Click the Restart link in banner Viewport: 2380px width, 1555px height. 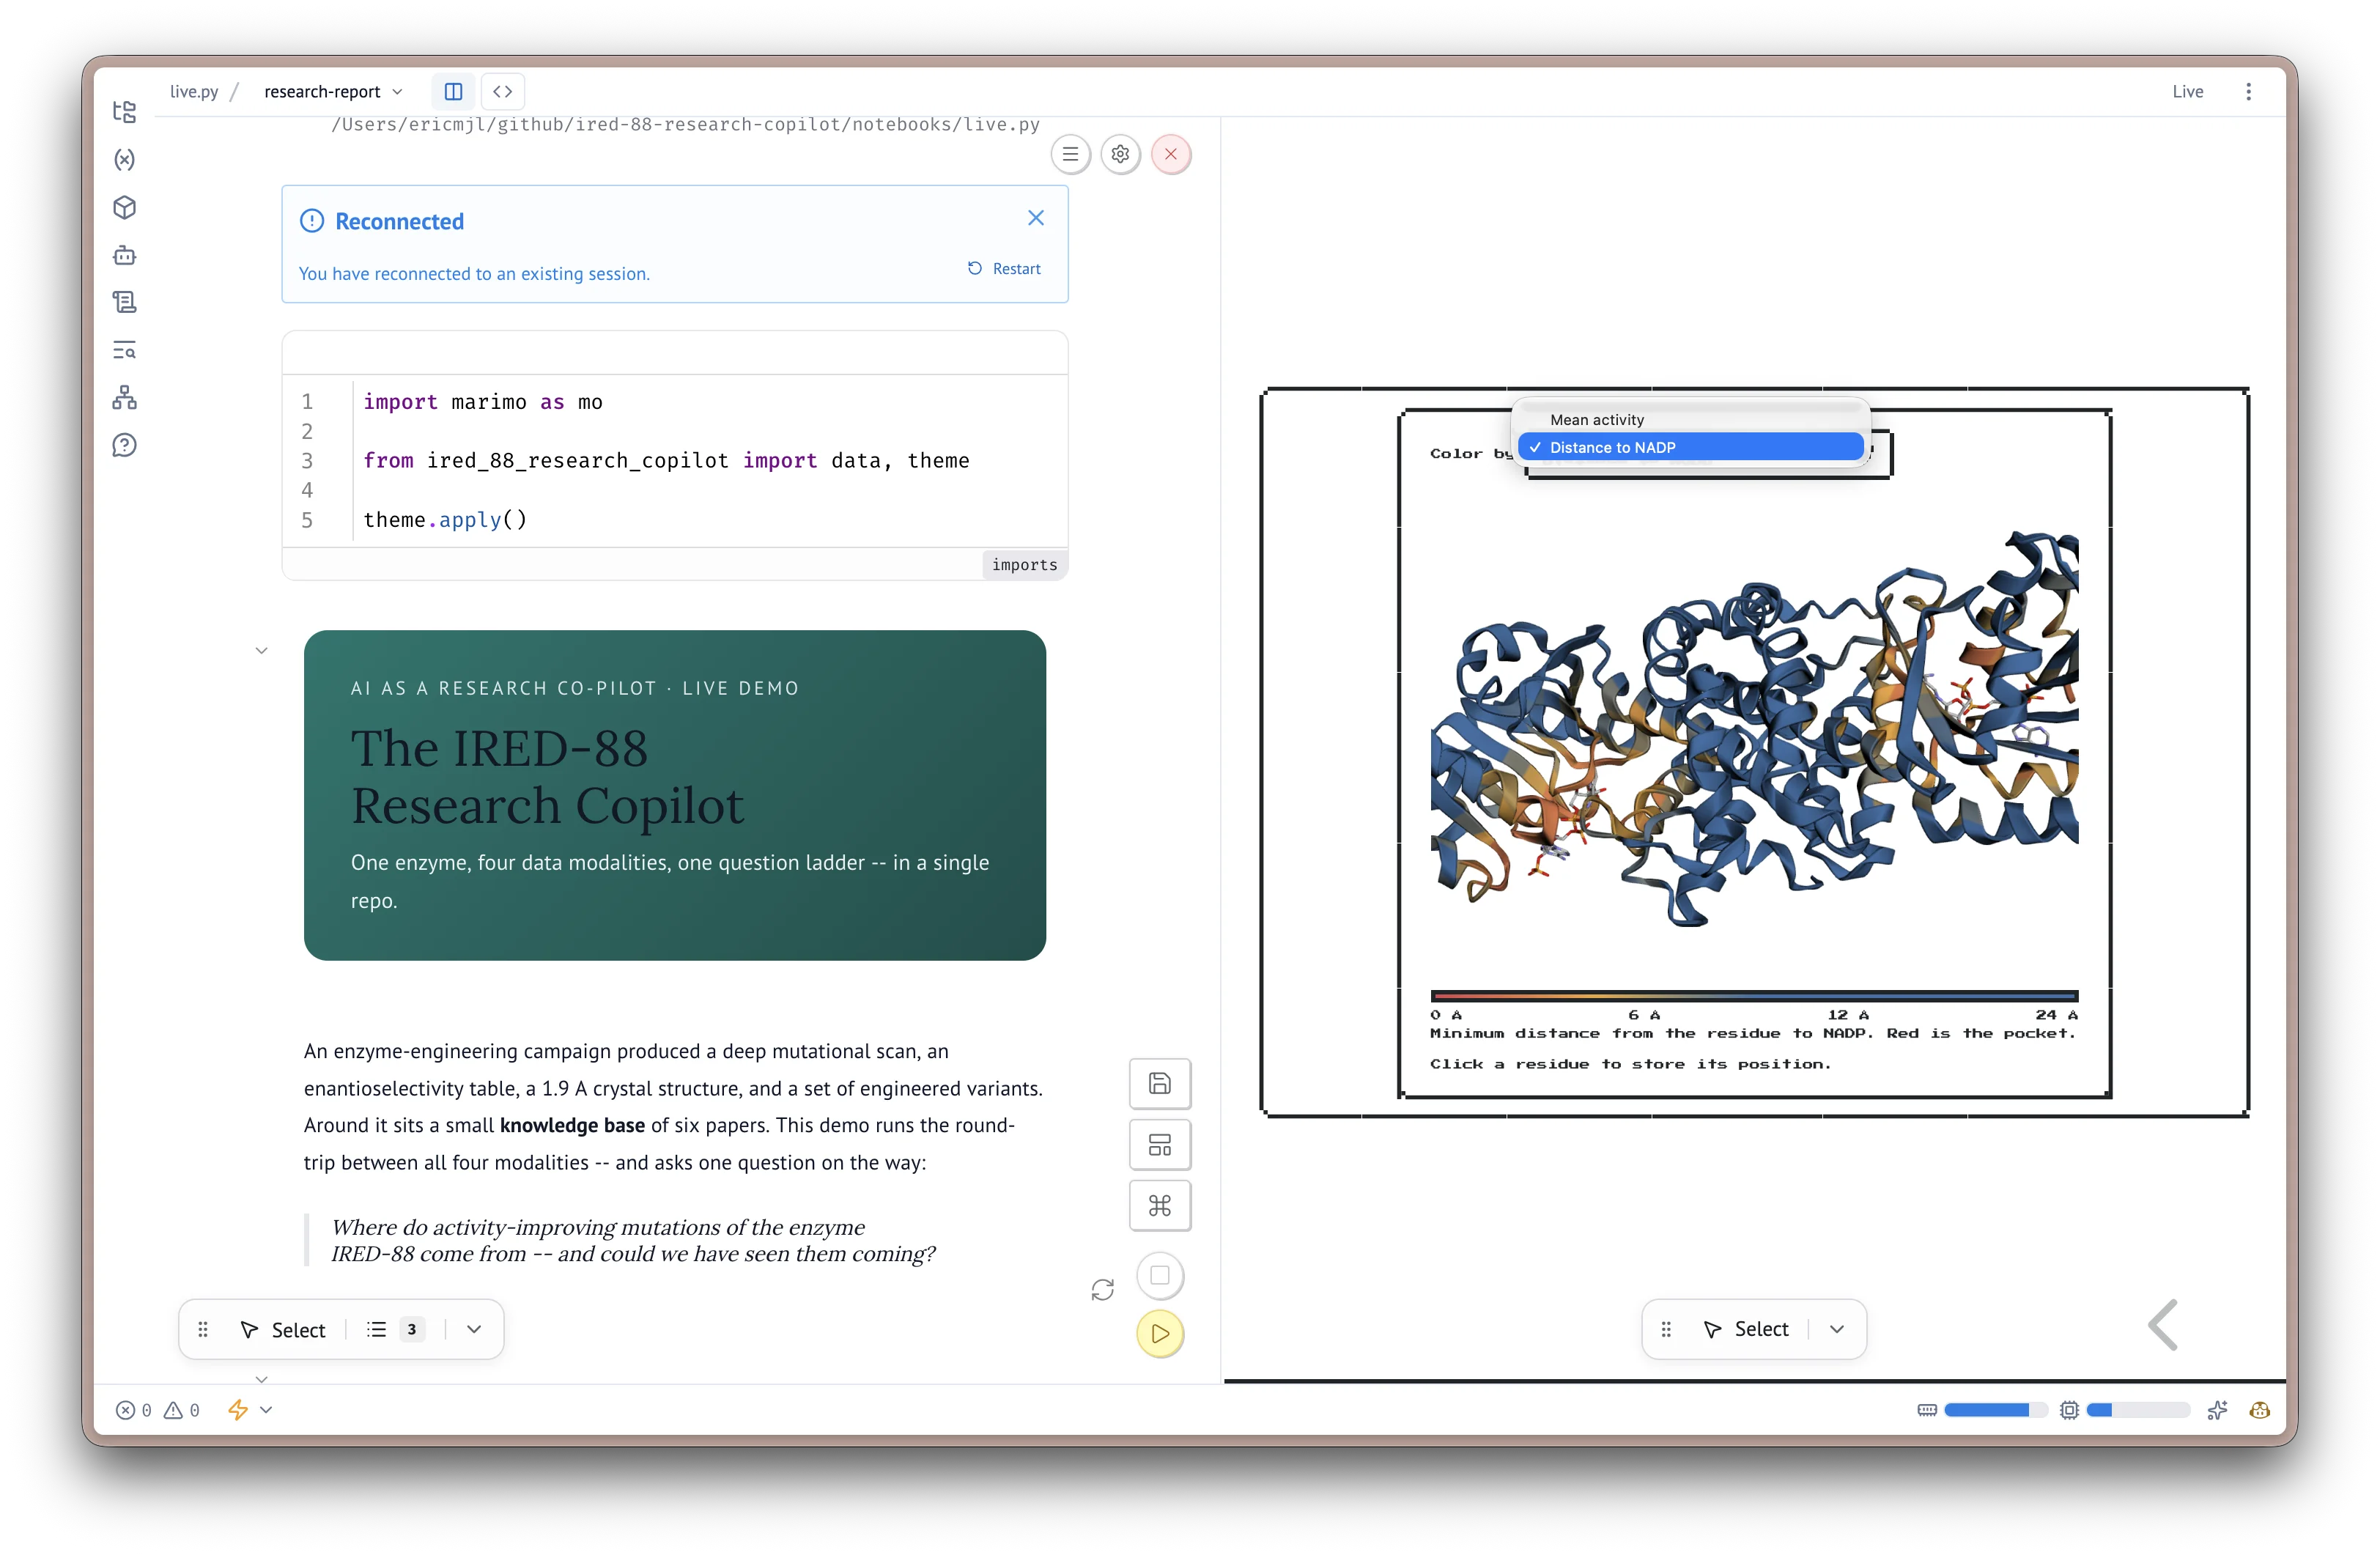coord(1004,268)
